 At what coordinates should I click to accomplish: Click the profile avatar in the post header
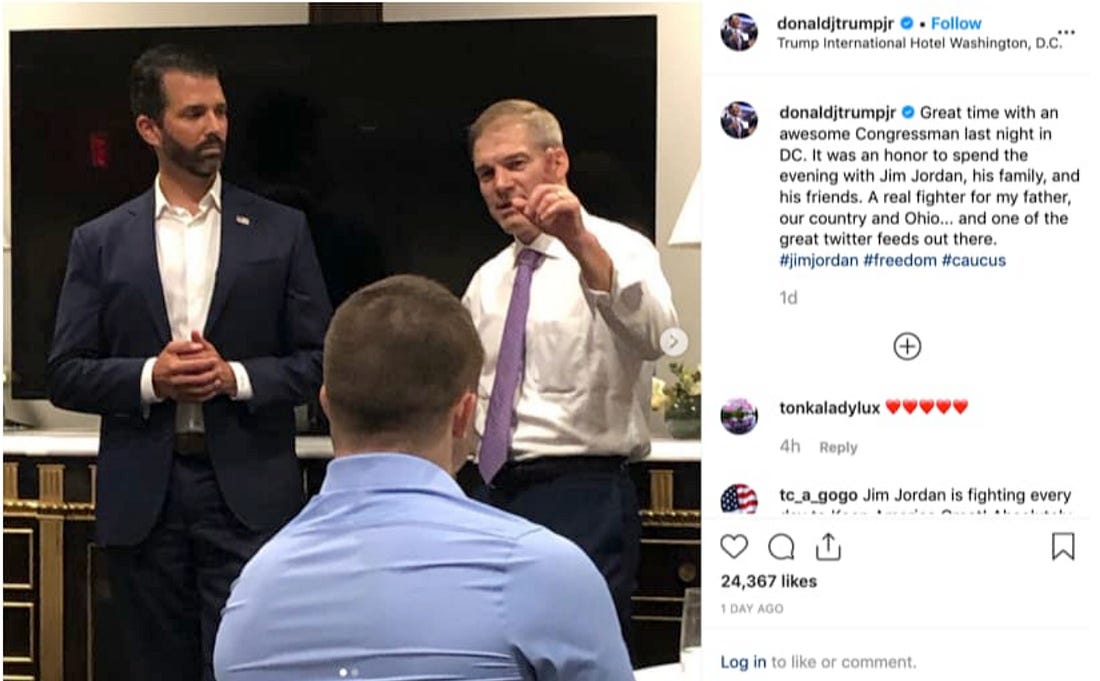pyautogui.click(x=739, y=32)
